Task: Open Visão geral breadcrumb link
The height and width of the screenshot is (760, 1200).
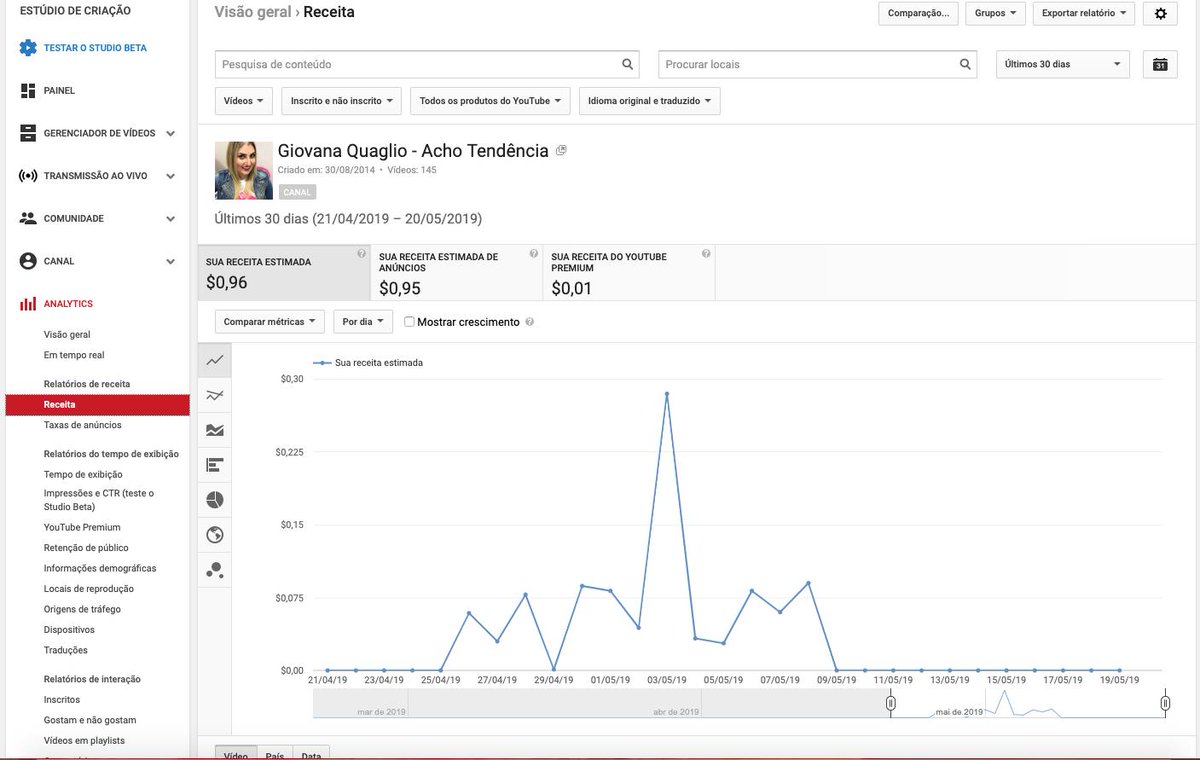Action: 253,13
